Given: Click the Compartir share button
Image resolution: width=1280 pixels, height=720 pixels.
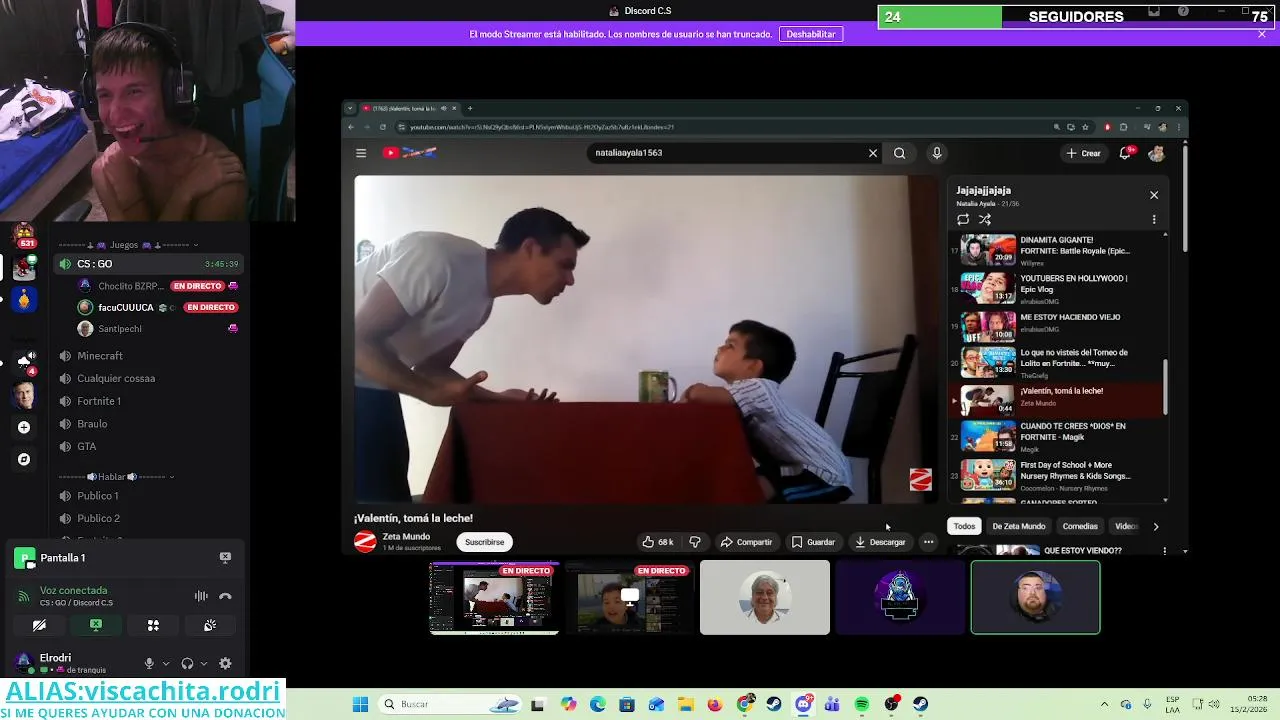Looking at the screenshot, I should [x=746, y=542].
